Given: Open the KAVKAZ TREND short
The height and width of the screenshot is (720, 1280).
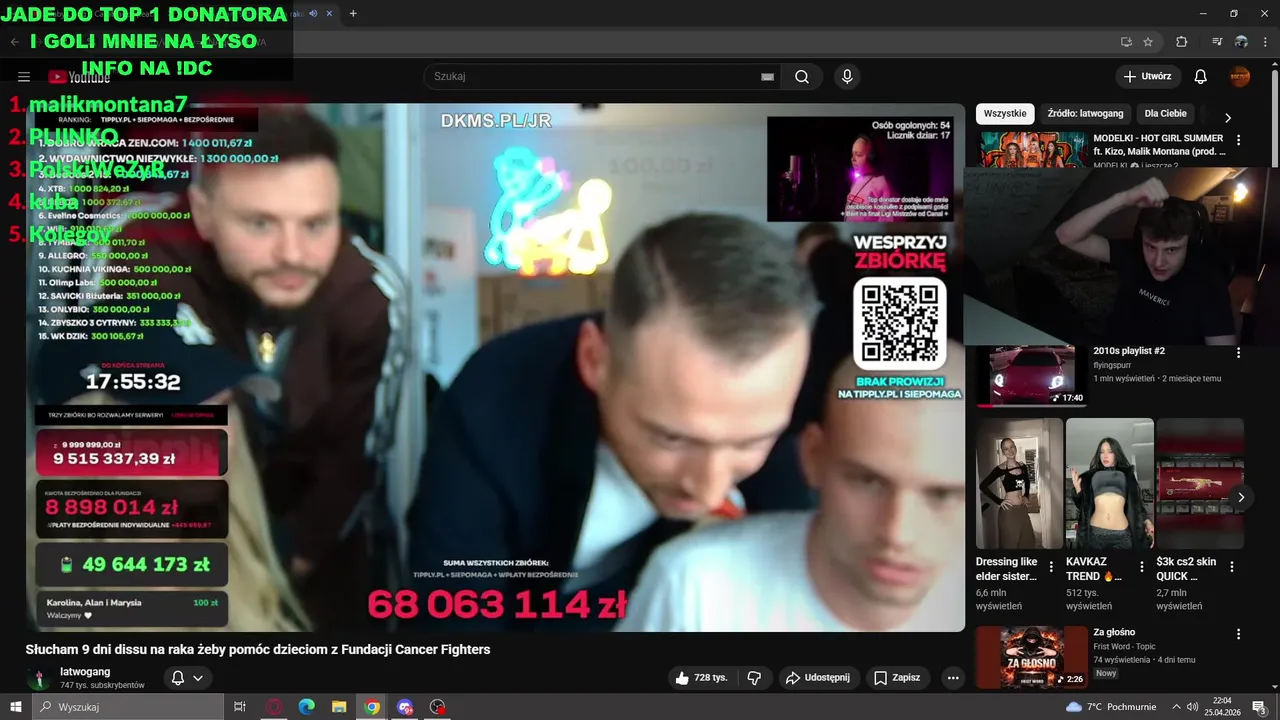Looking at the screenshot, I should [1109, 483].
